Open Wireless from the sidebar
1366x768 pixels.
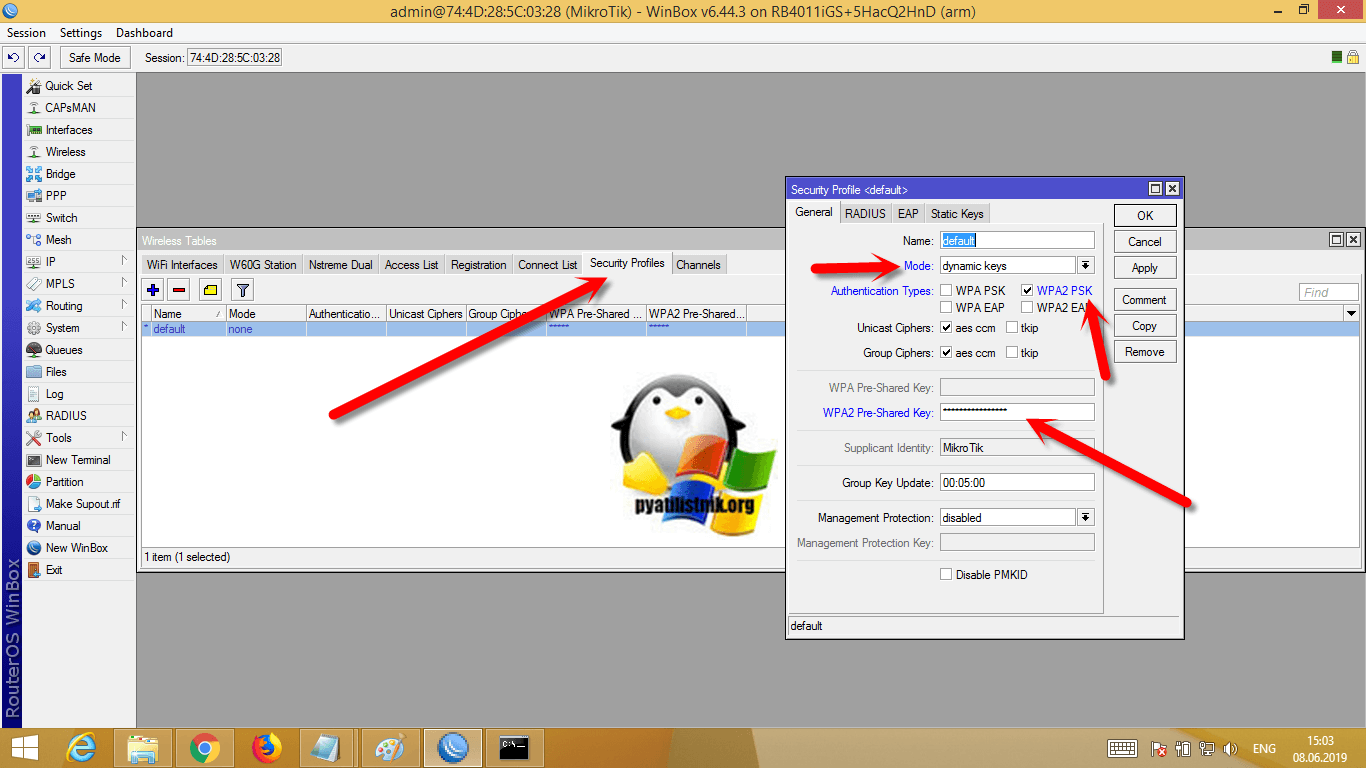pyautogui.click(x=65, y=152)
